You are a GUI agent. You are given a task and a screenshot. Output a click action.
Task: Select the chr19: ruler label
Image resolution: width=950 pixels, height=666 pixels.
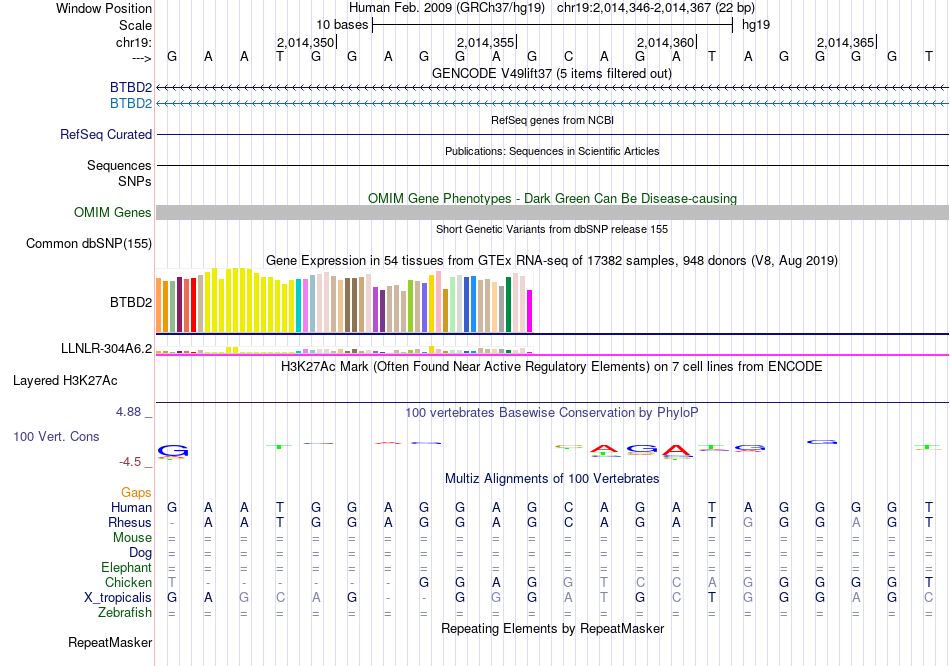click(x=134, y=42)
